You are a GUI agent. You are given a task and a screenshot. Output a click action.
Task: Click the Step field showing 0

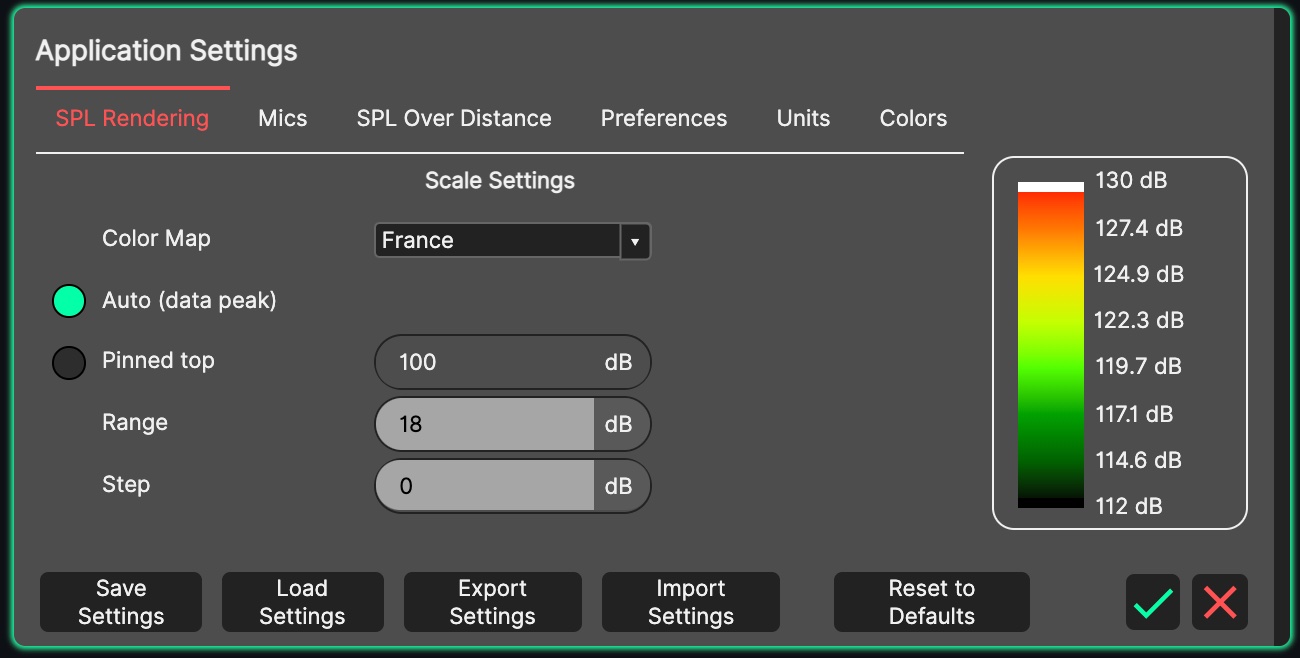coord(513,486)
